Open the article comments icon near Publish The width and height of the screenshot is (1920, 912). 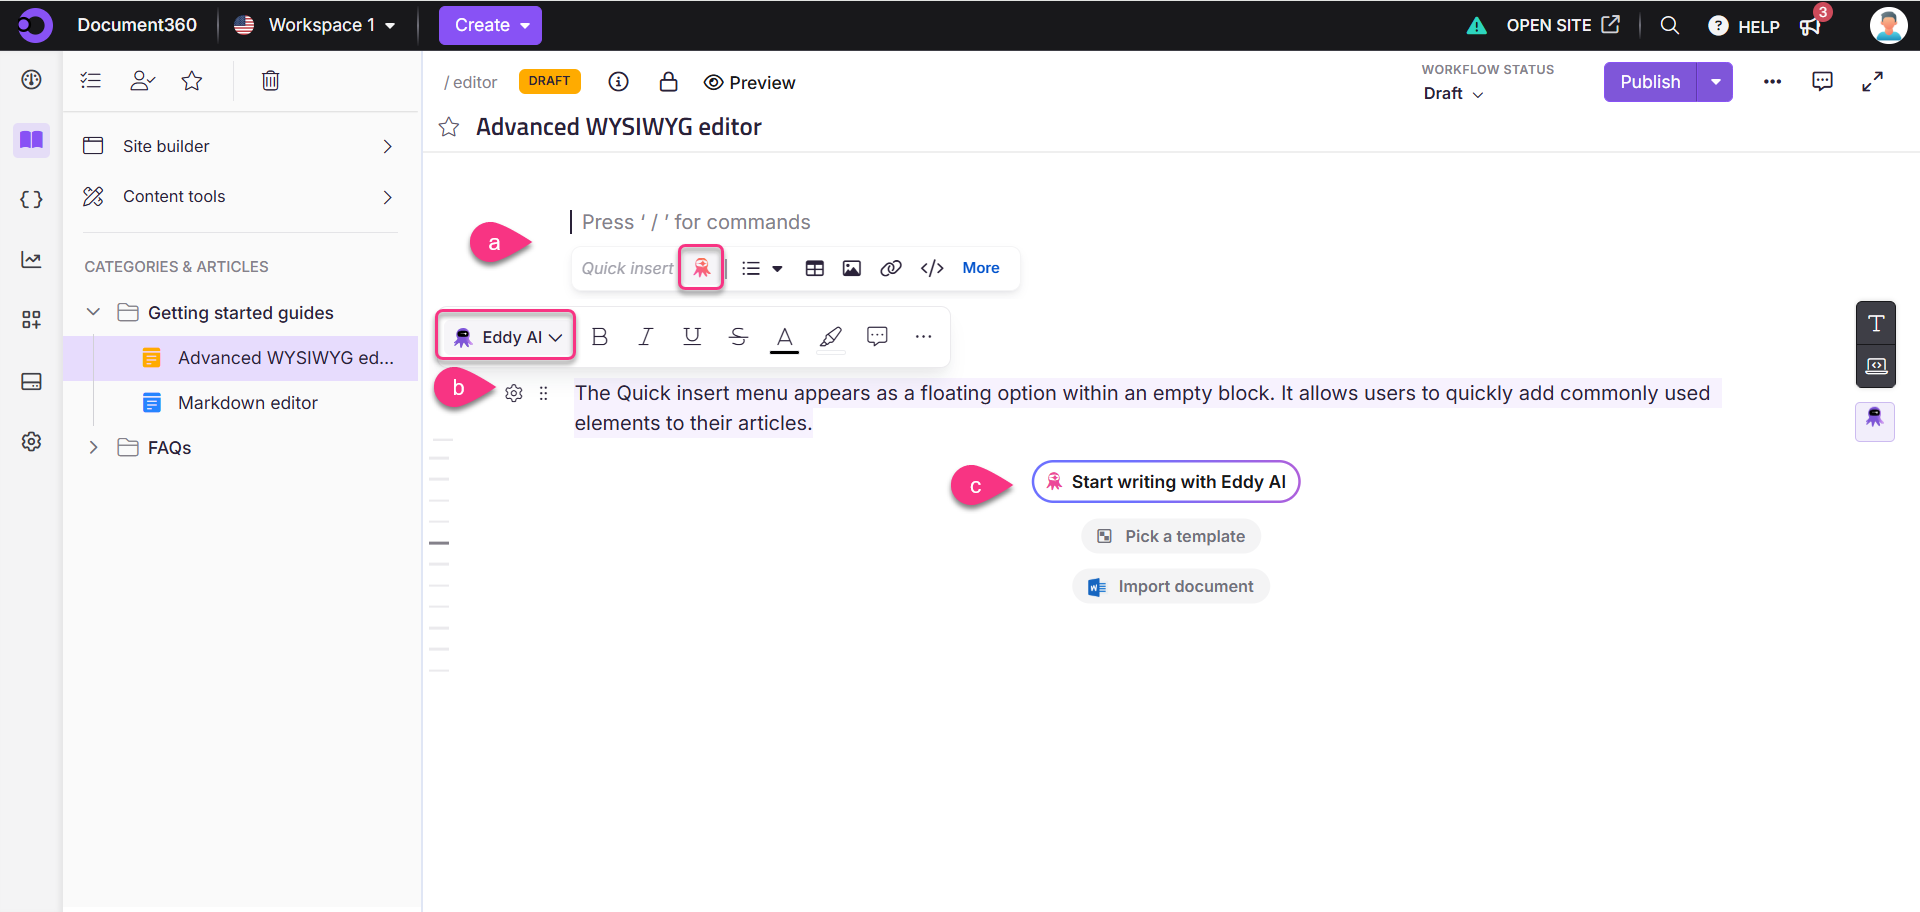pyautogui.click(x=1822, y=82)
